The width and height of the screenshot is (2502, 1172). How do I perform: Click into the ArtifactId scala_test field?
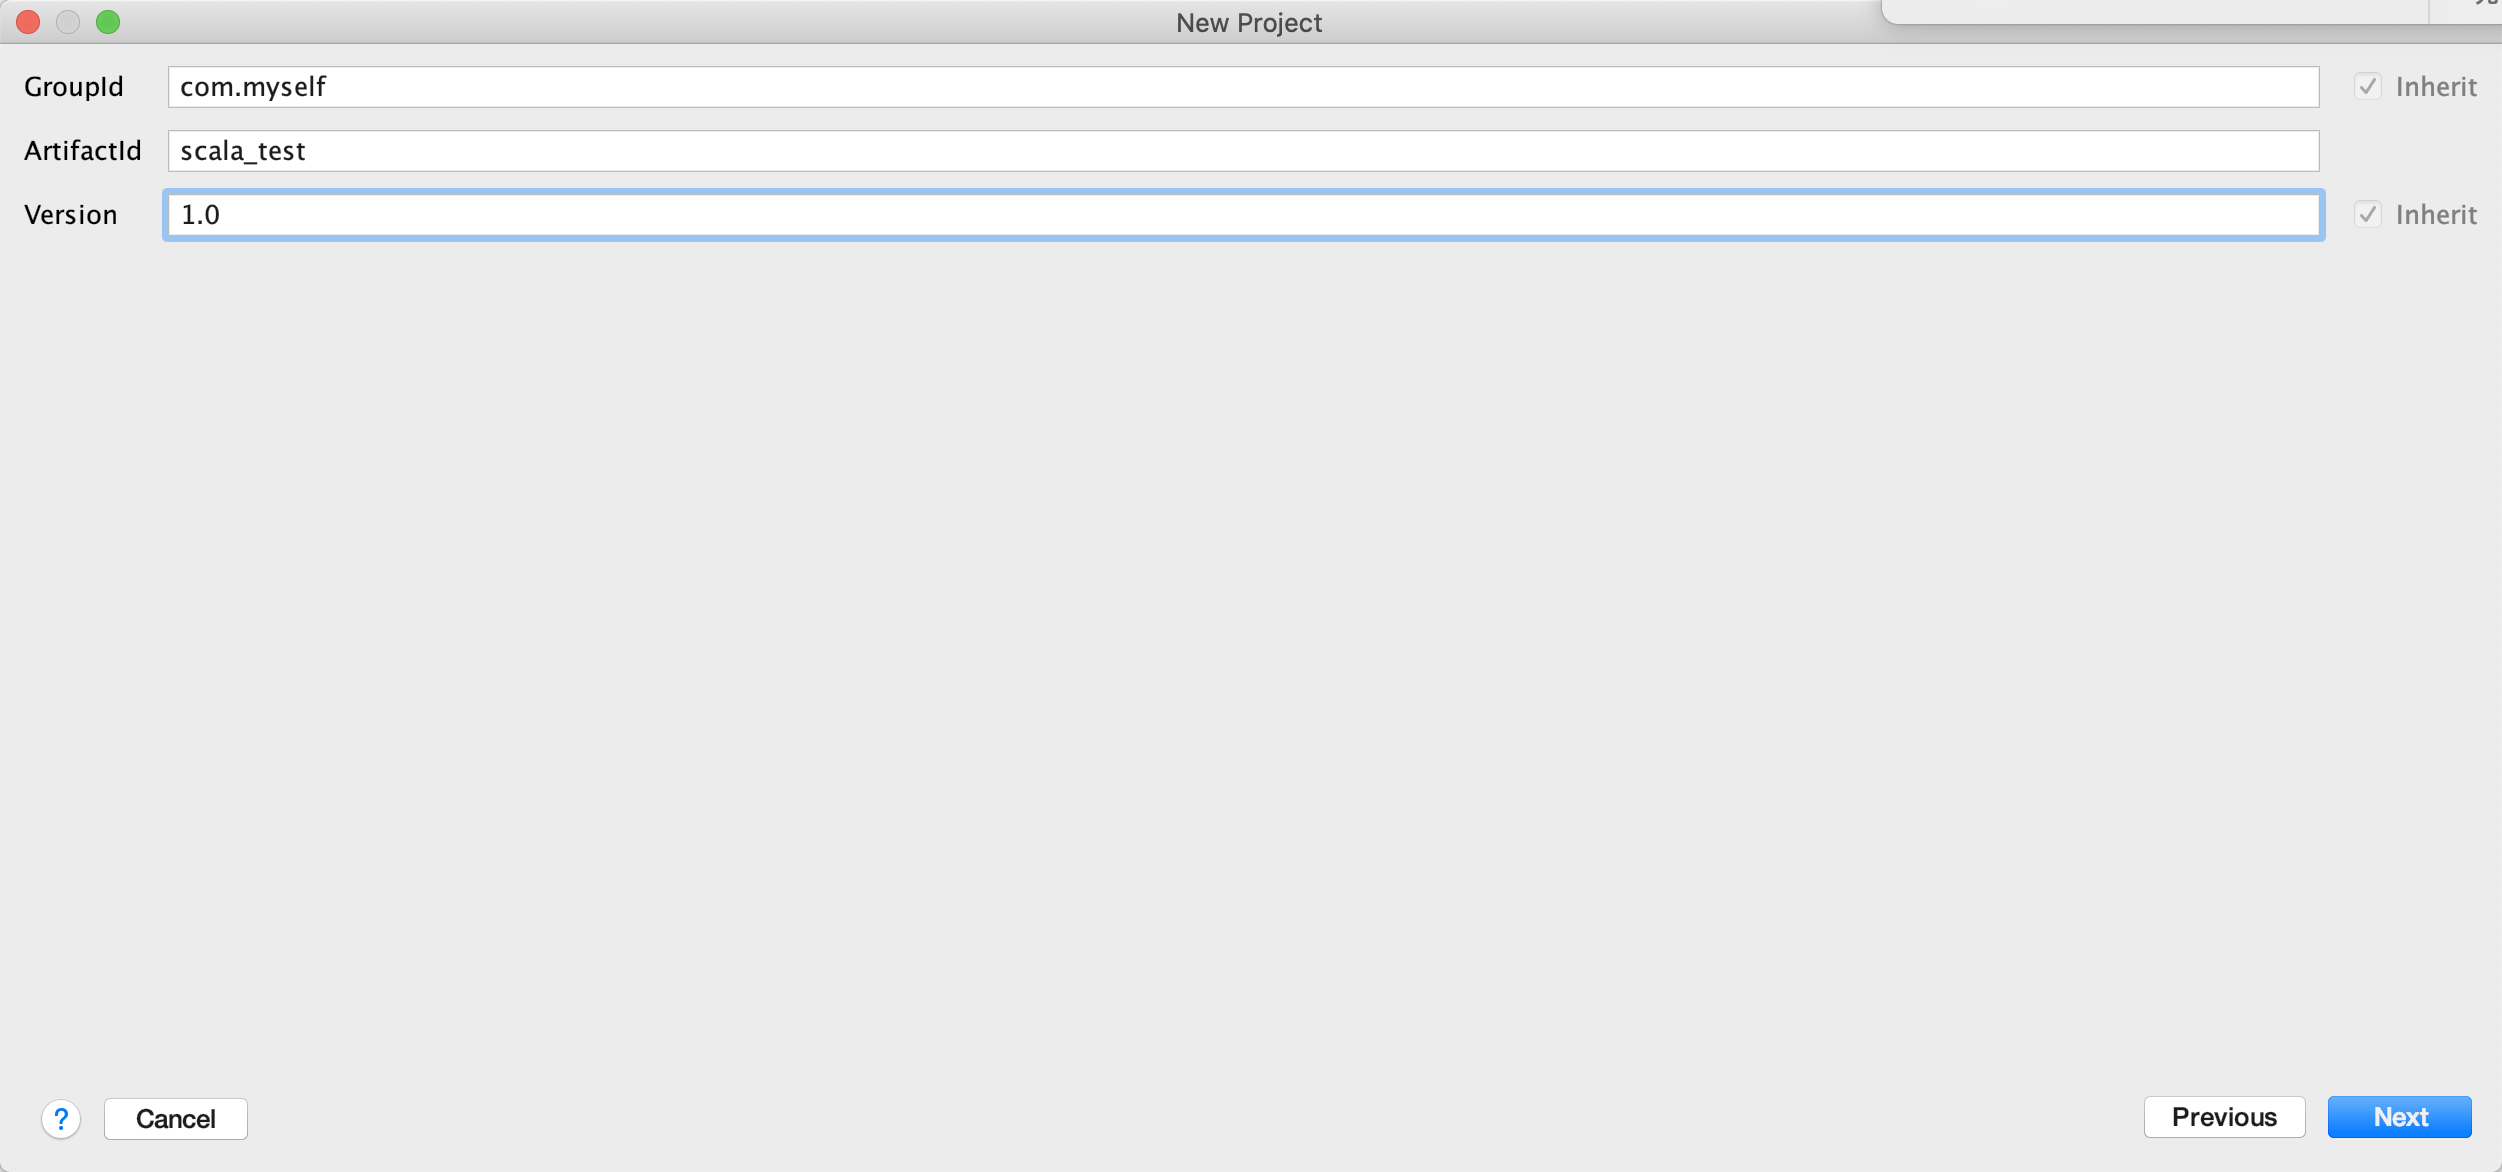(x=1242, y=151)
